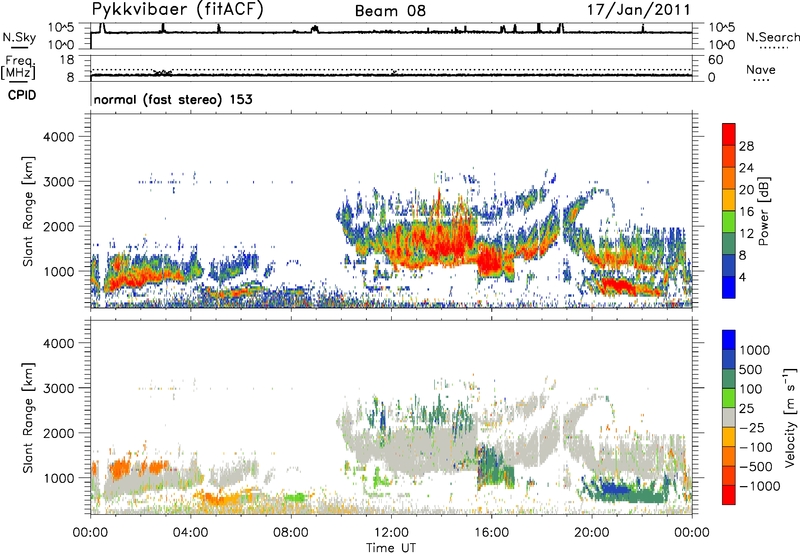The width and height of the screenshot is (800, 554).
Task: Click the 12:00 time axis tick label
Action: tap(391, 533)
